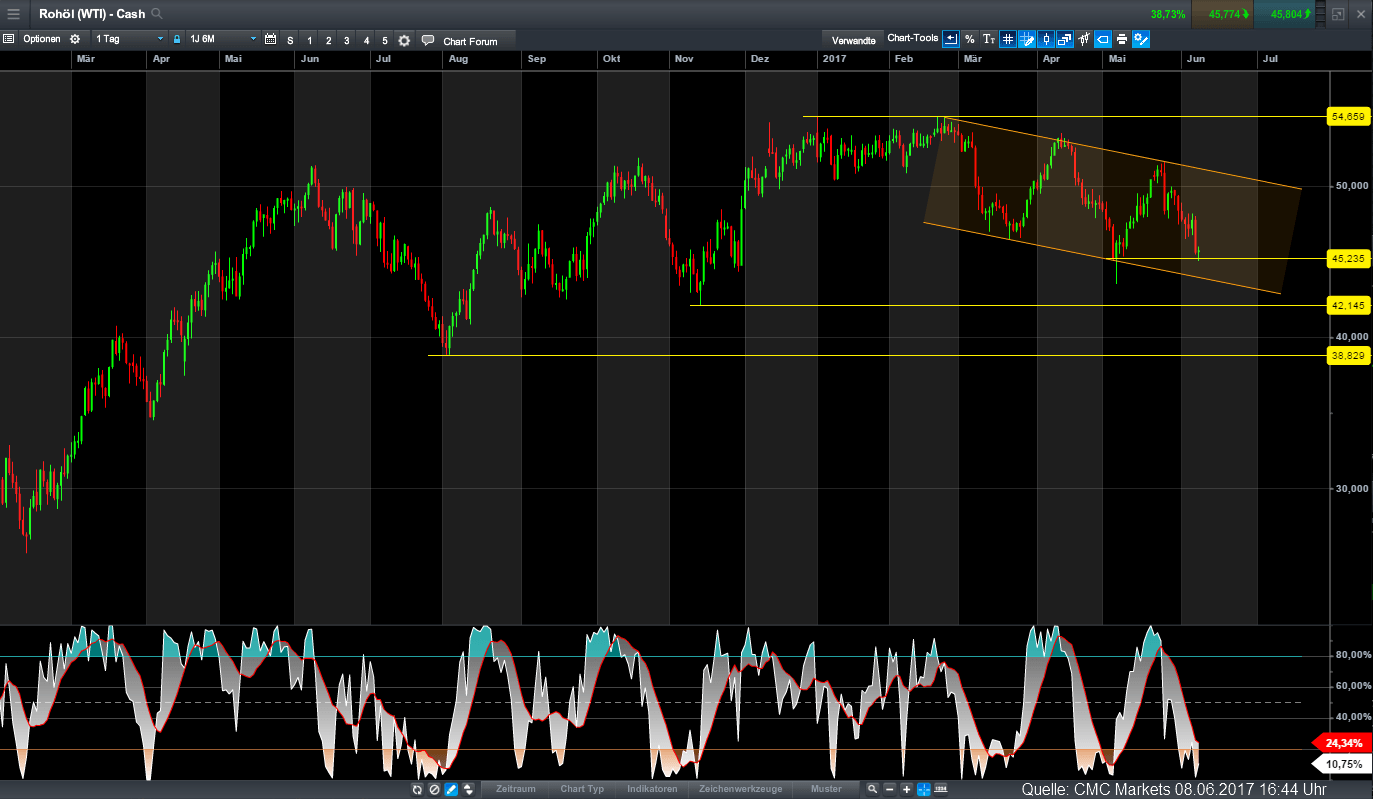Toggle the grid lines tool
The width and height of the screenshot is (1373, 799).
1008,39
